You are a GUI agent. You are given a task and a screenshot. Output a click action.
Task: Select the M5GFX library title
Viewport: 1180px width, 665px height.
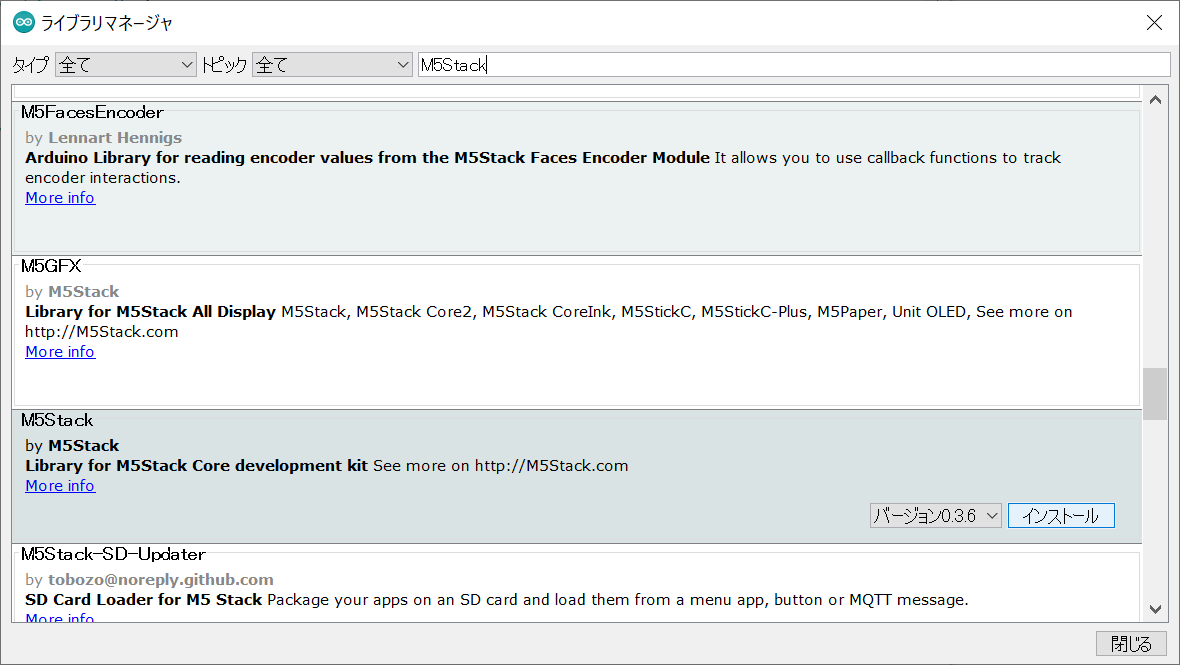pos(51,266)
